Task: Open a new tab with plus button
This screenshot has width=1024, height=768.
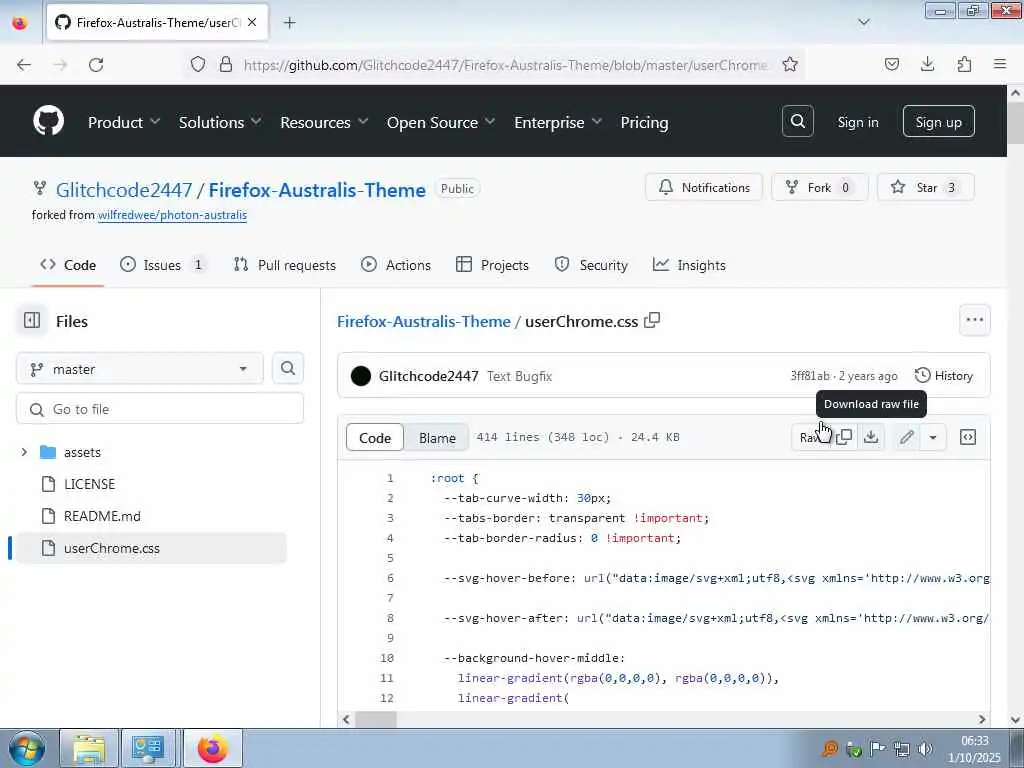Action: (x=289, y=23)
